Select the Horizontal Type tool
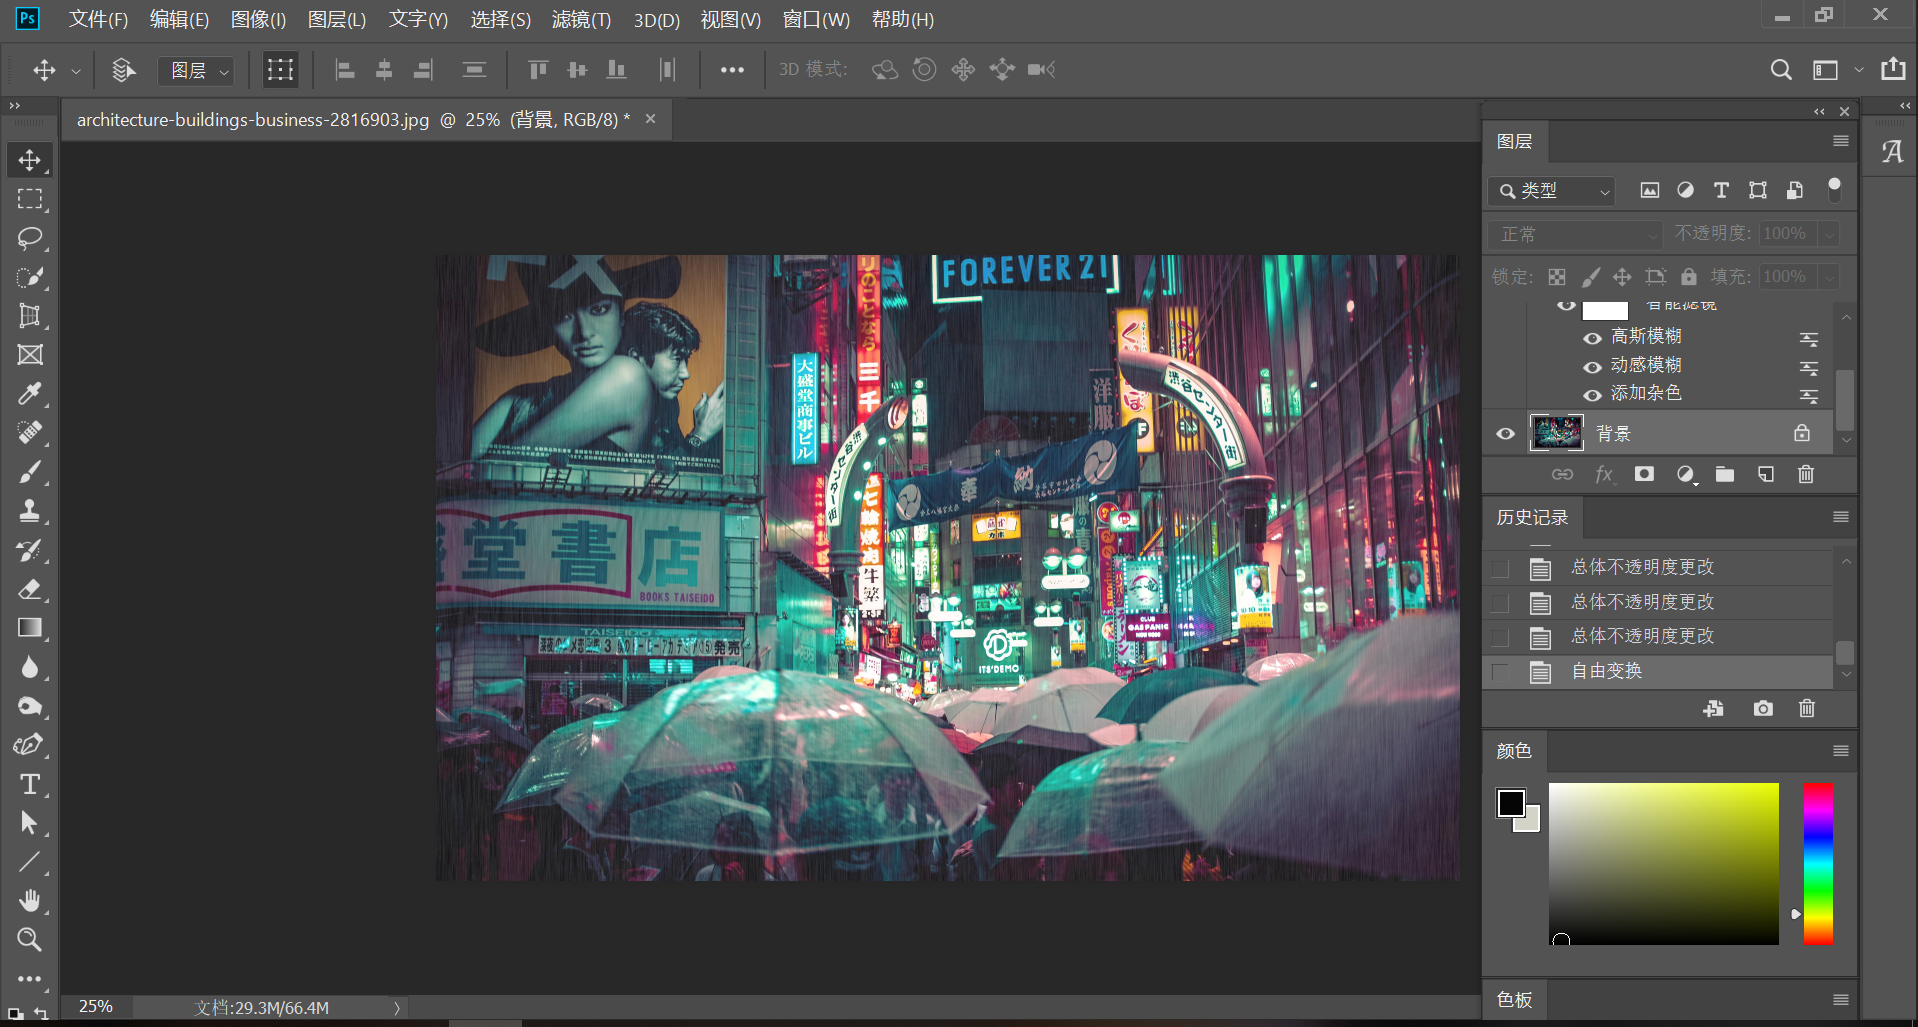 (30, 784)
